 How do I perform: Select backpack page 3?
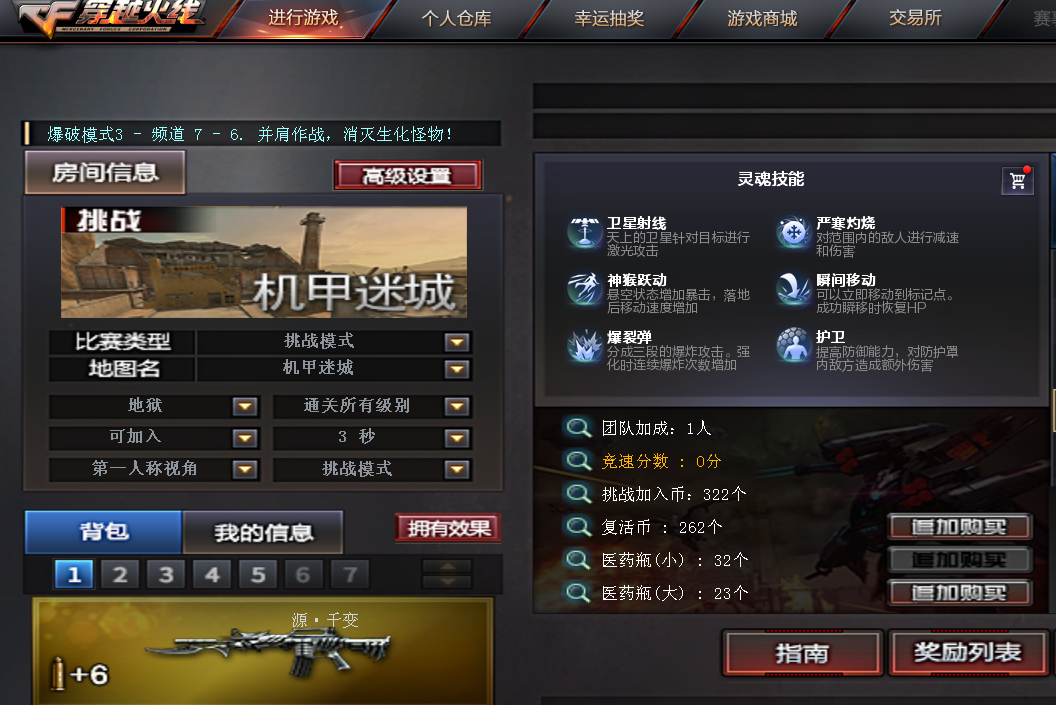coord(166,574)
